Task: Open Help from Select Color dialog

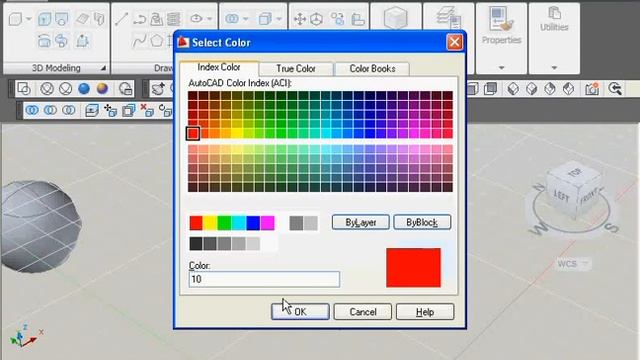Action: click(x=425, y=312)
